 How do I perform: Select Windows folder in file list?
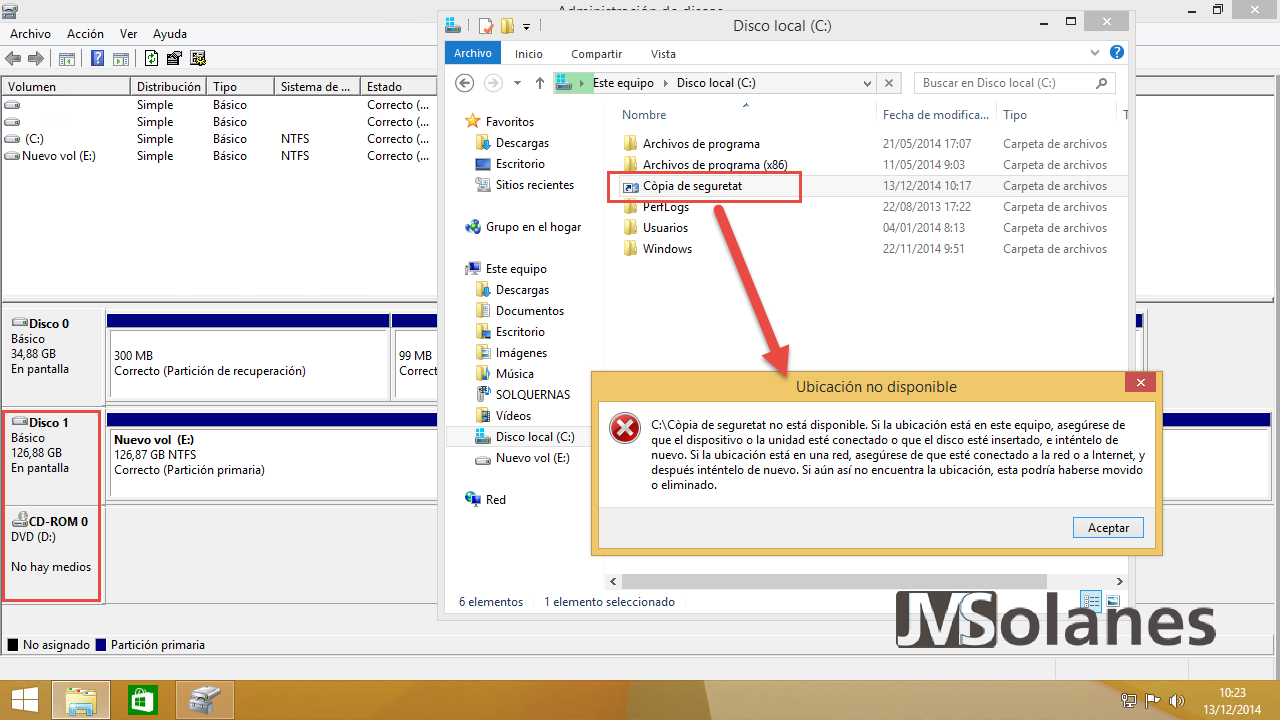pyautogui.click(x=667, y=249)
